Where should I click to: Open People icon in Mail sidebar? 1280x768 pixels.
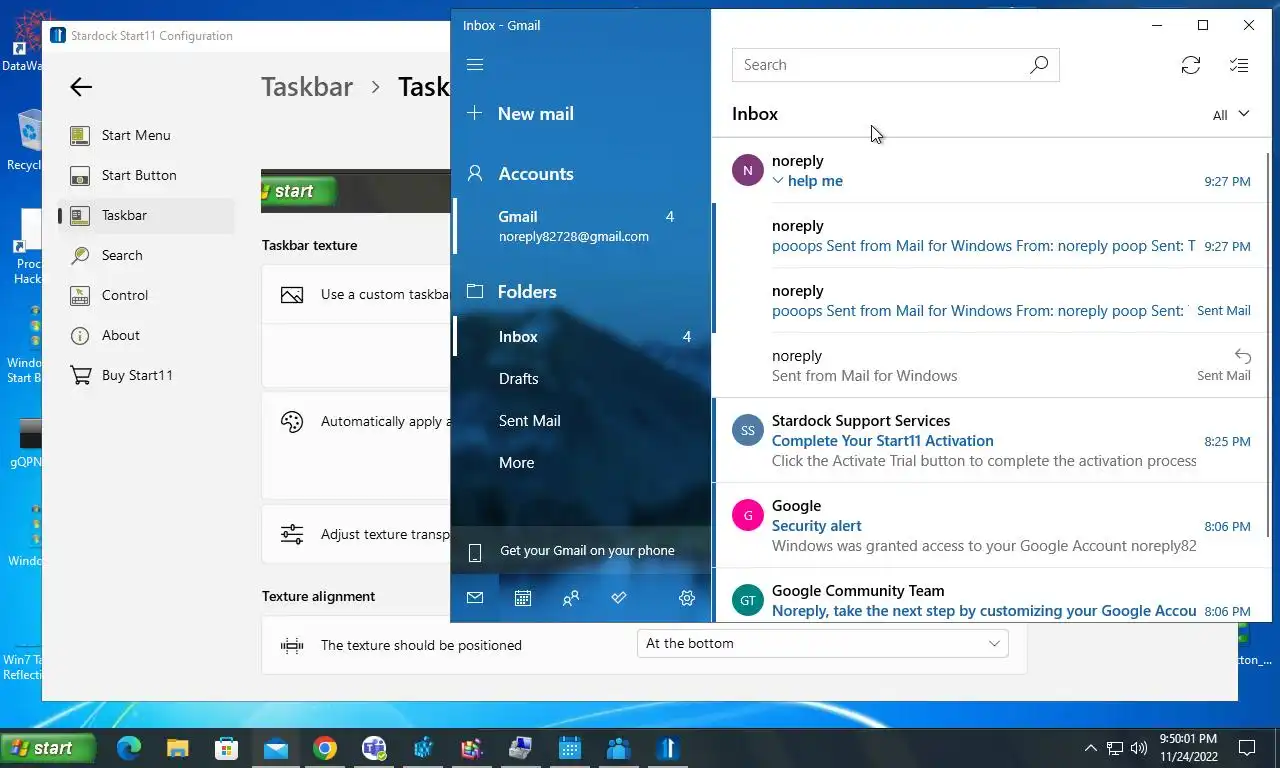571,598
